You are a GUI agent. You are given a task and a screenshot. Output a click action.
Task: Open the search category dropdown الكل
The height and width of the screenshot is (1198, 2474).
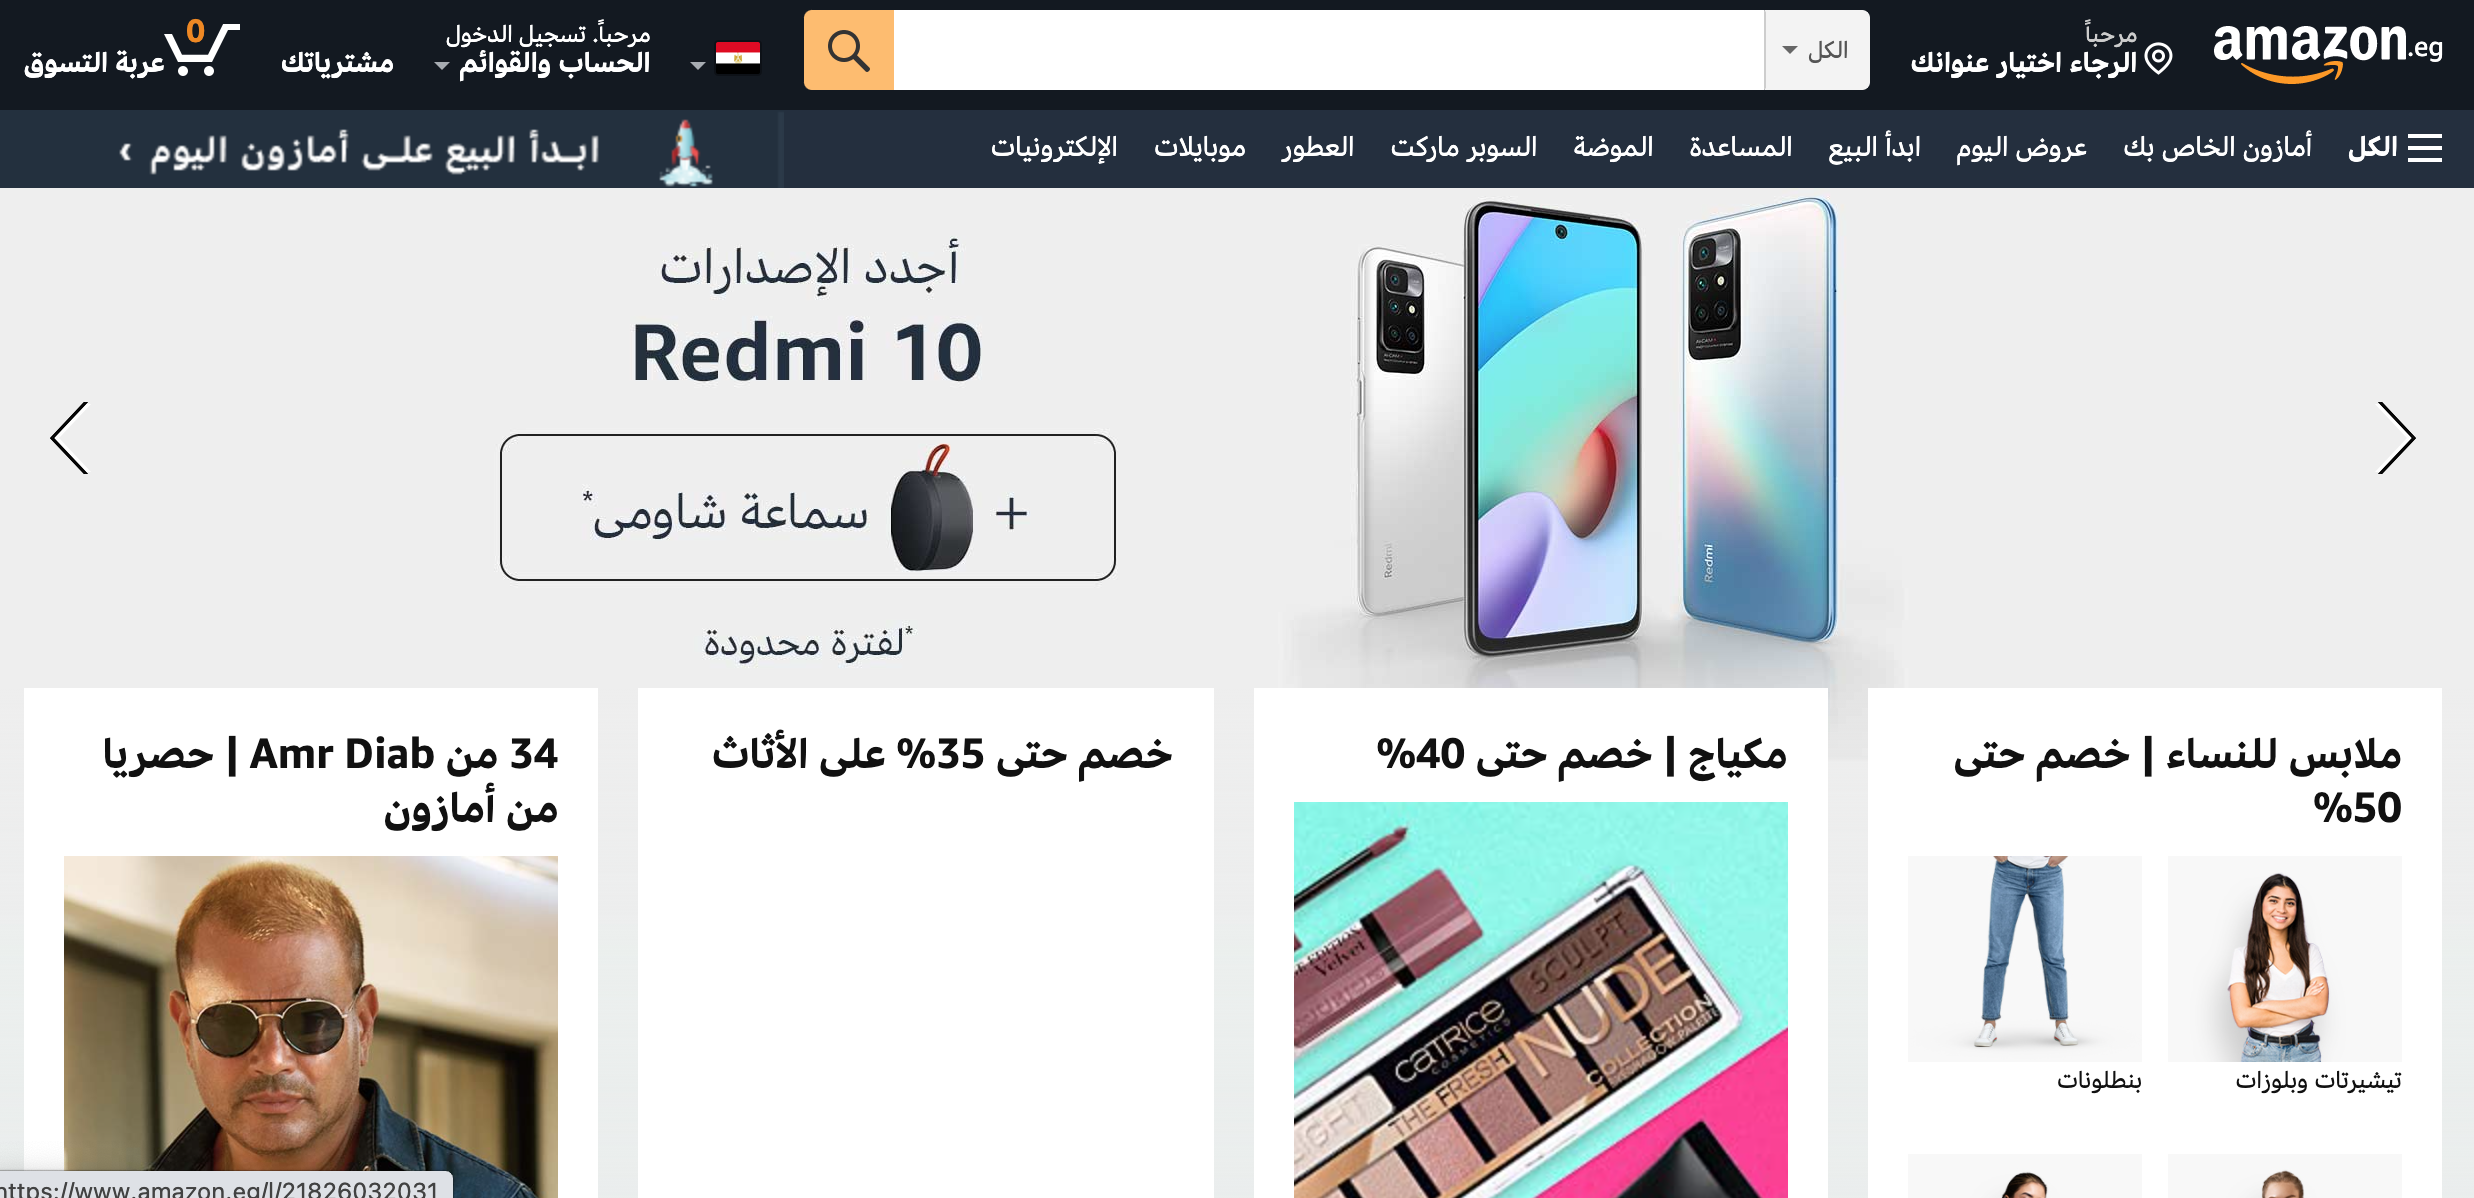point(1816,50)
